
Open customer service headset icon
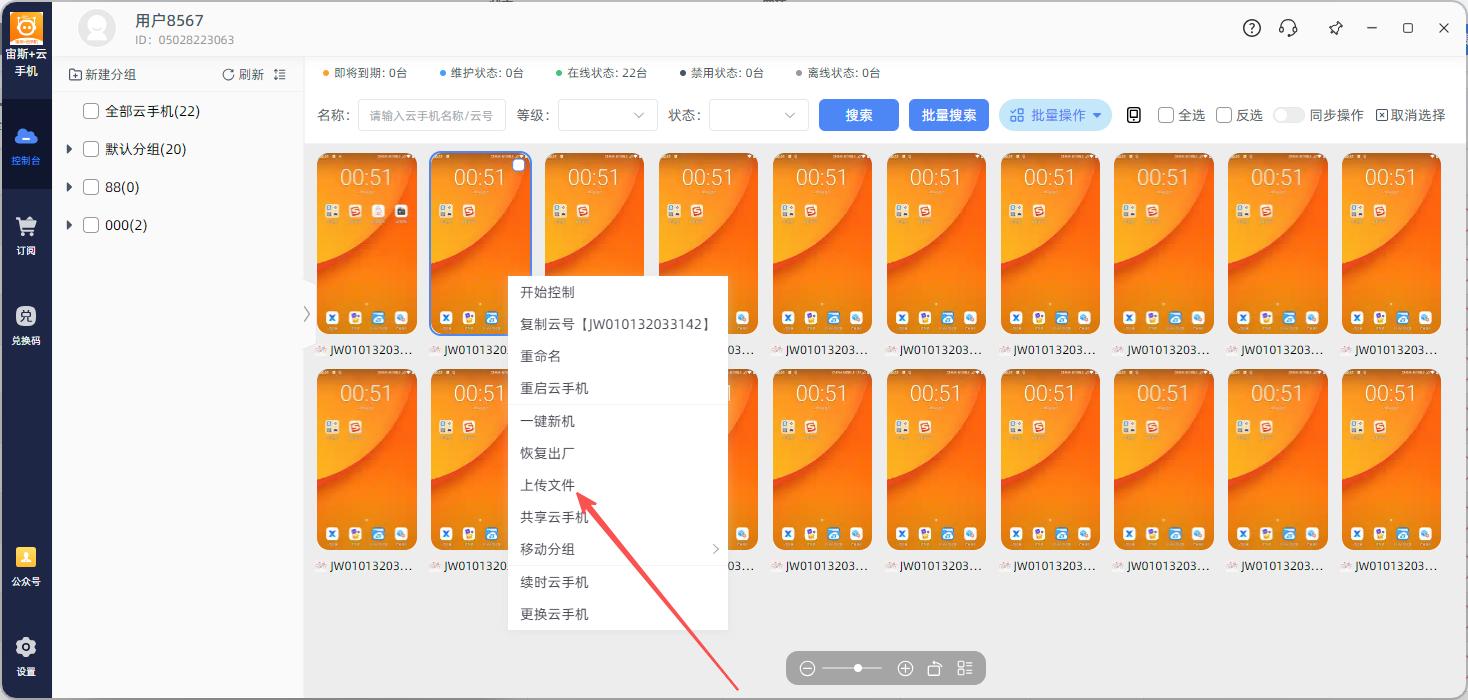tap(1288, 28)
